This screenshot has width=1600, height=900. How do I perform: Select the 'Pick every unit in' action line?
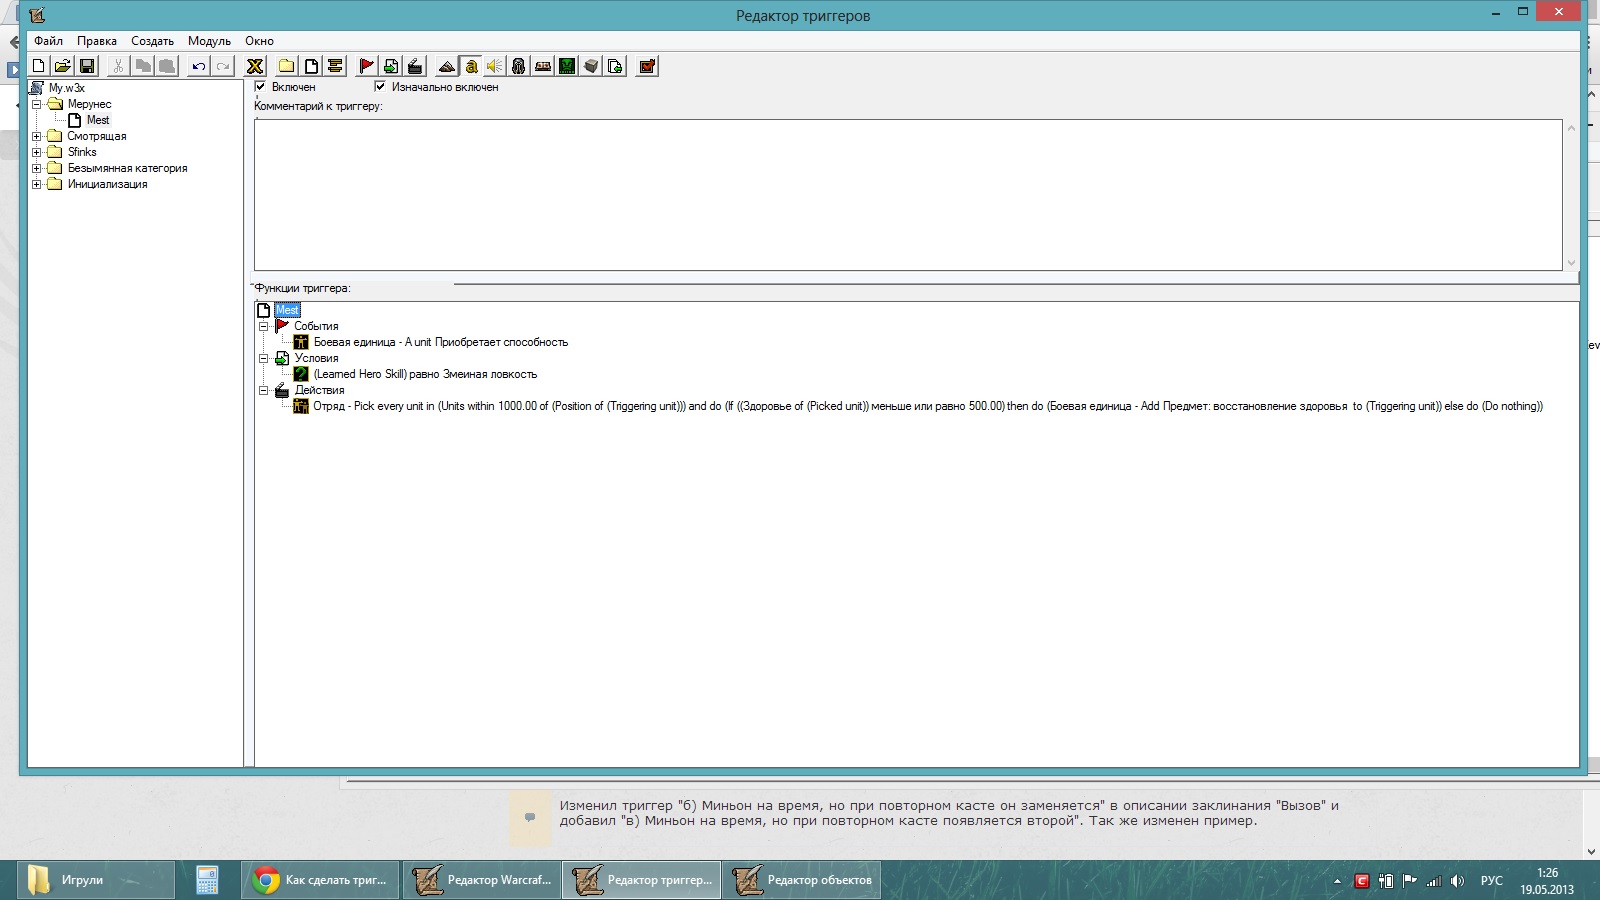(928, 406)
